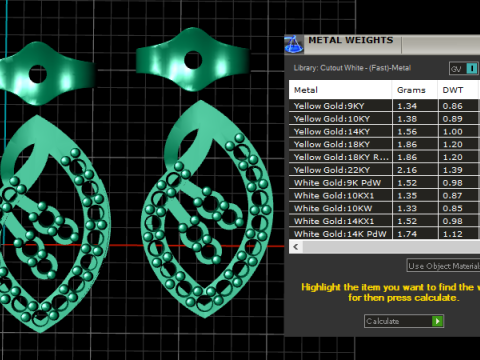Click the 1.74 grams value
The width and height of the screenshot is (480, 360).
(x=407, y=234)
